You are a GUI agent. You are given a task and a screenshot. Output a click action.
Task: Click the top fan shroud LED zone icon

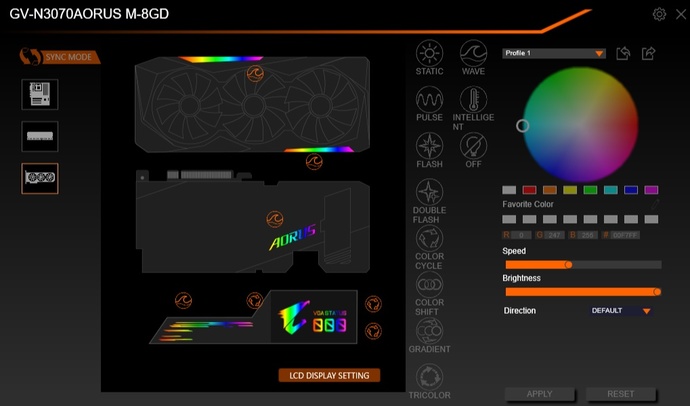pos(255,73)
